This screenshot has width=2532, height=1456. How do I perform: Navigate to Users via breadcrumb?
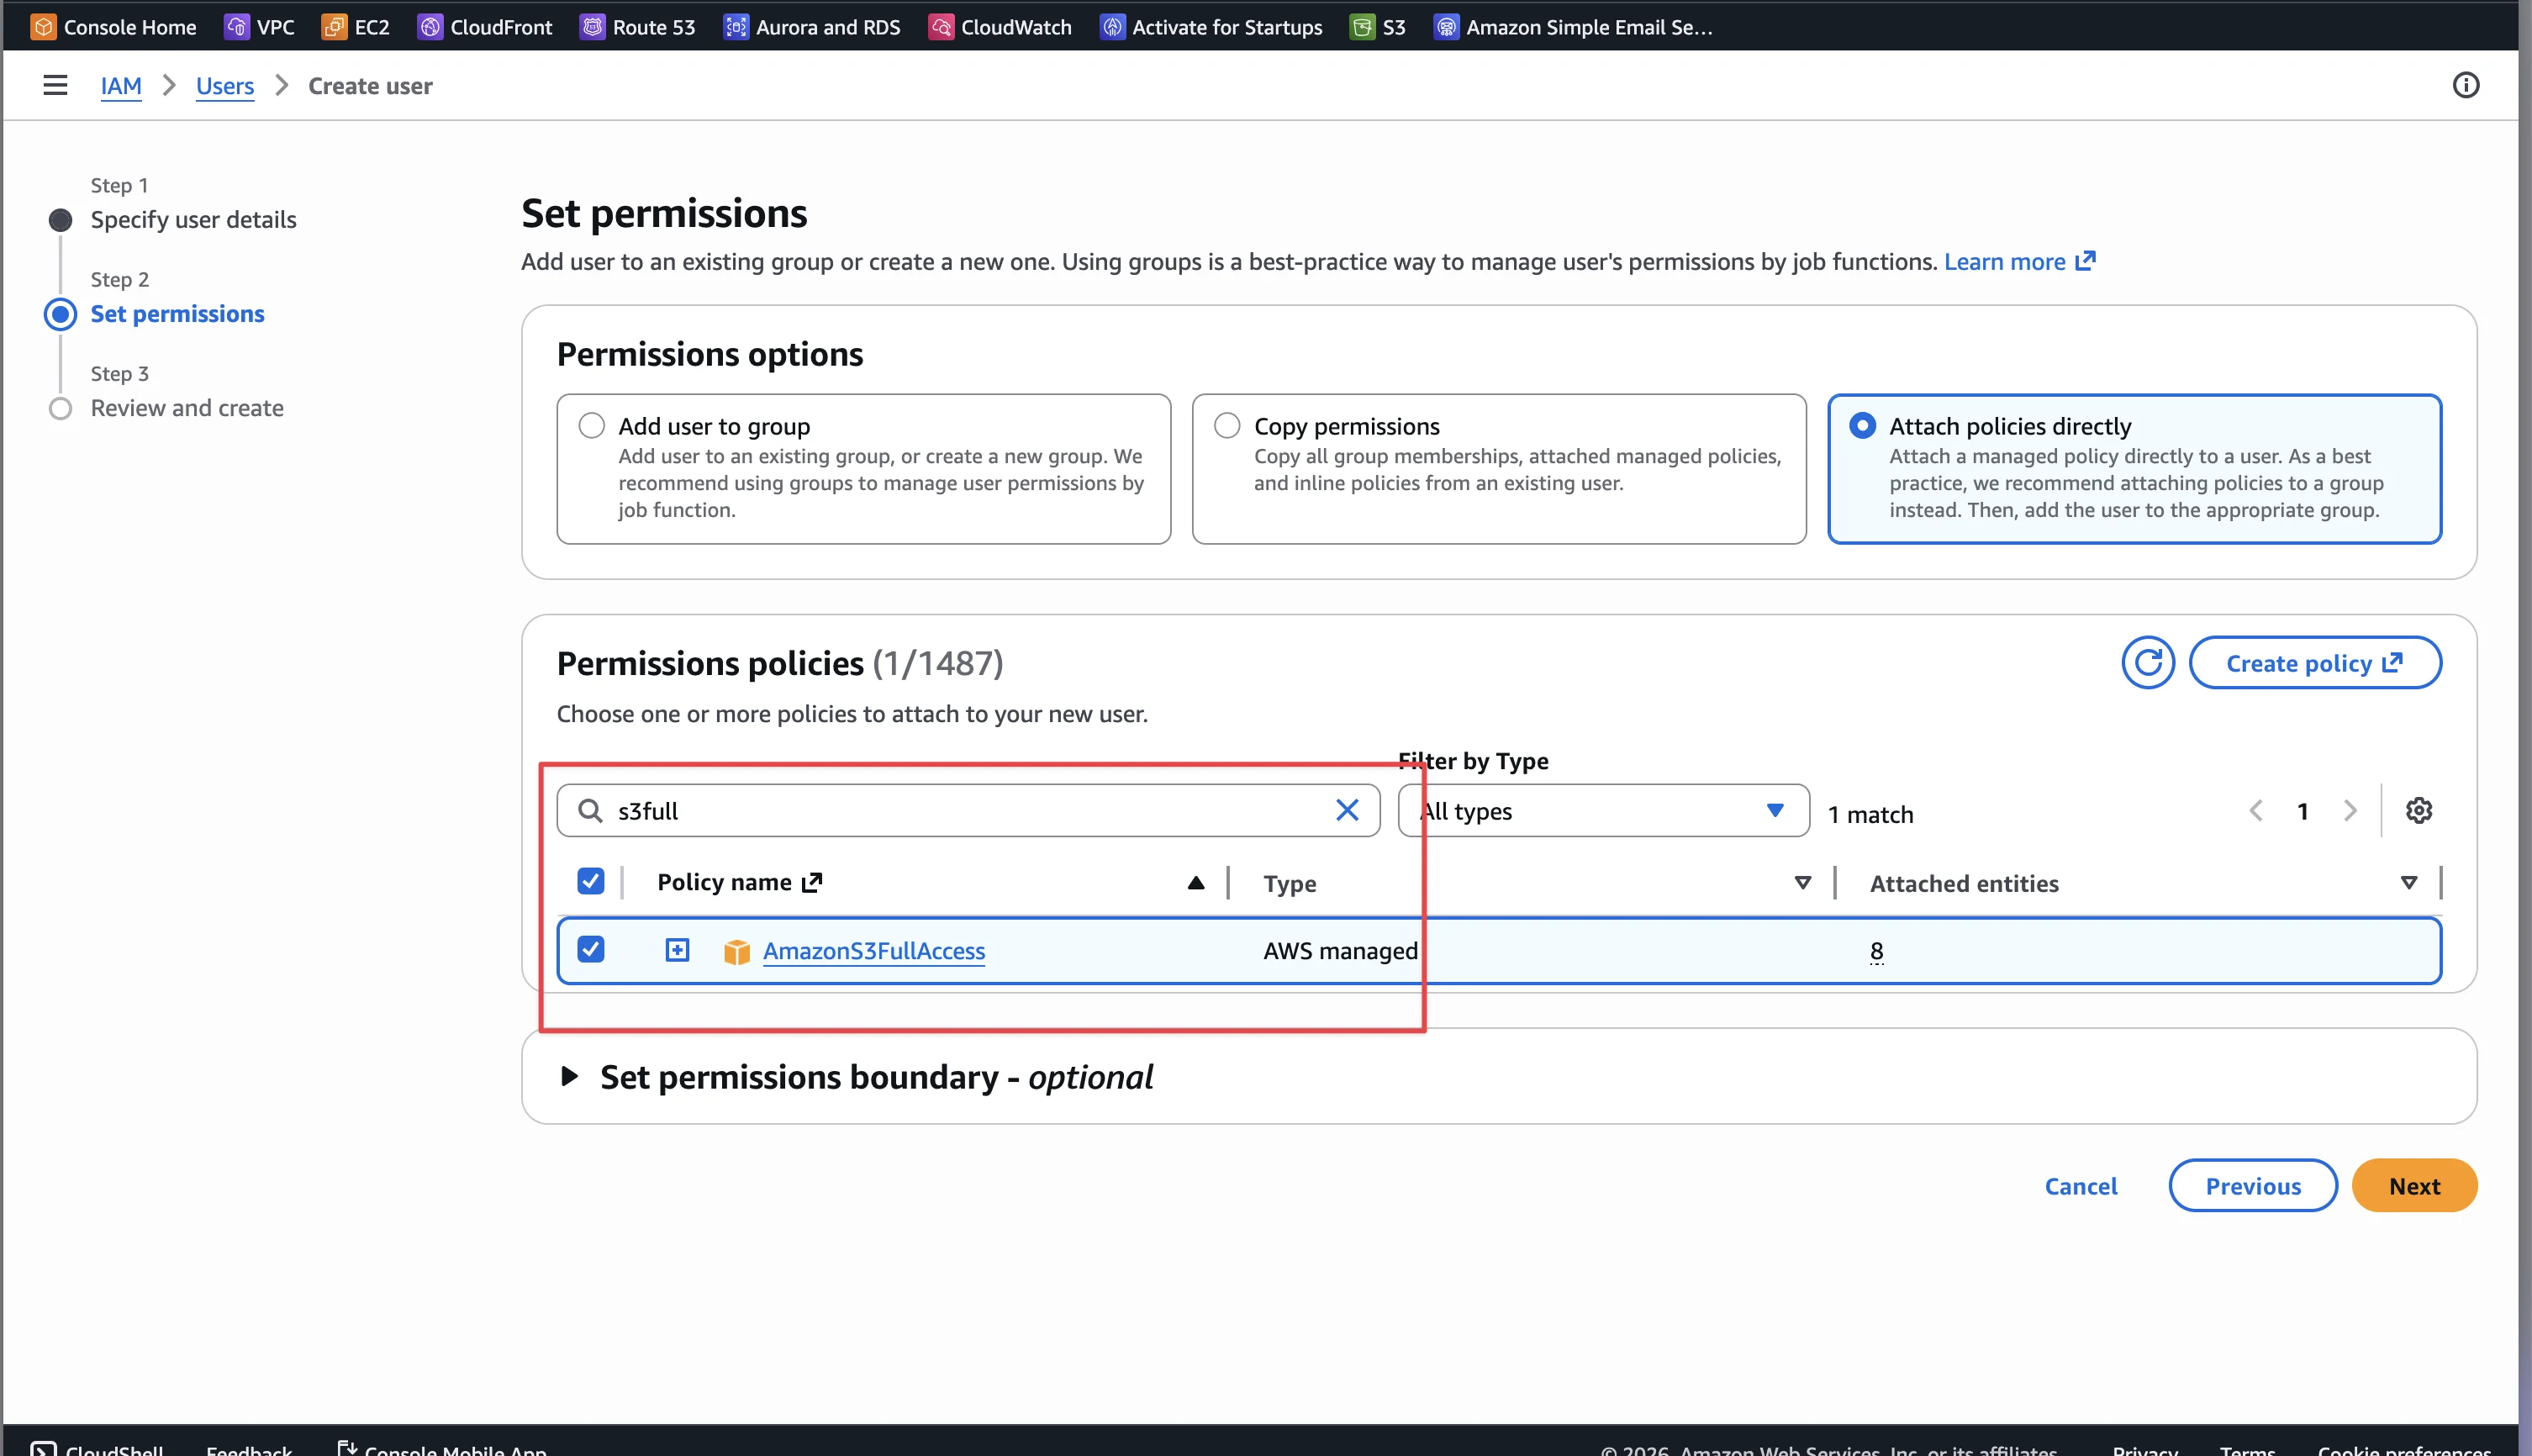[x=224, y=86]
